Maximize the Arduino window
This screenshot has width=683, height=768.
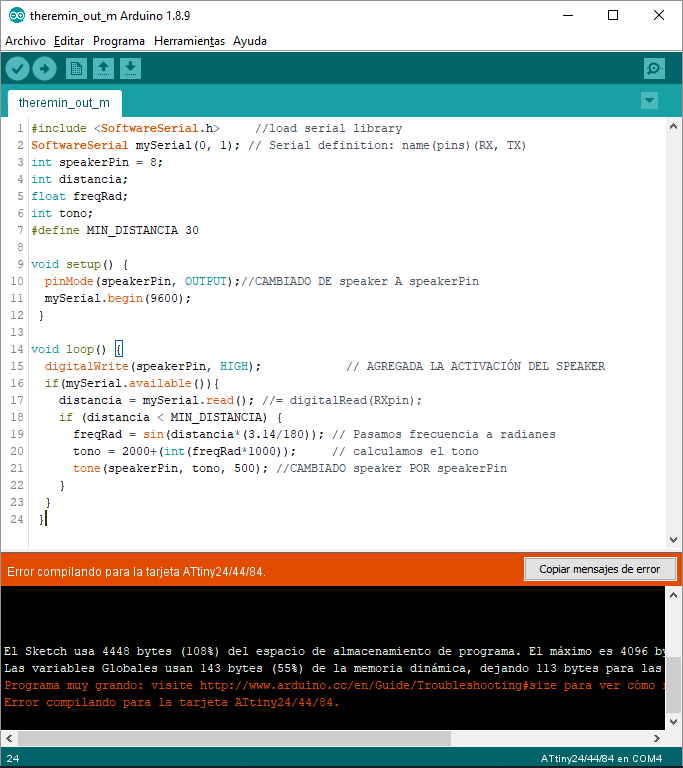coord(613,16)
